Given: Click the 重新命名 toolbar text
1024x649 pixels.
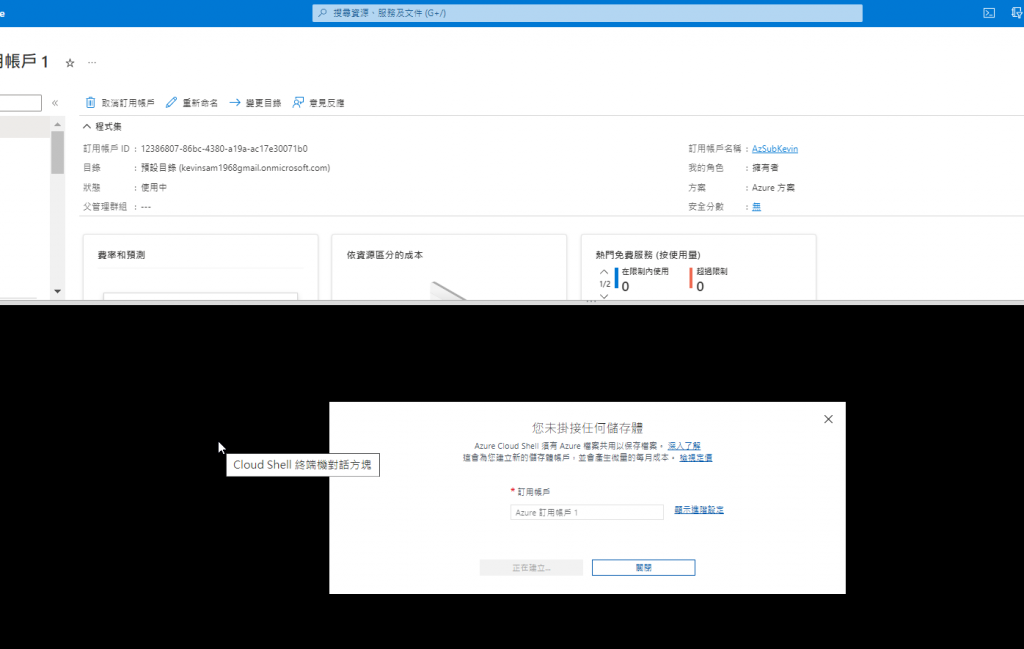Looking at the screenshot, I should click(200, 103).
